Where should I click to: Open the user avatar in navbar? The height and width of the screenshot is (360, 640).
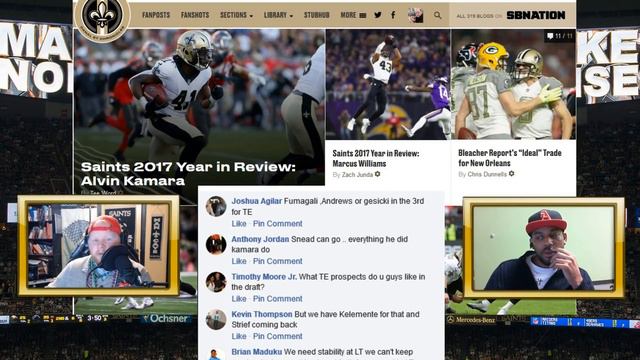(x=415, y=16)
